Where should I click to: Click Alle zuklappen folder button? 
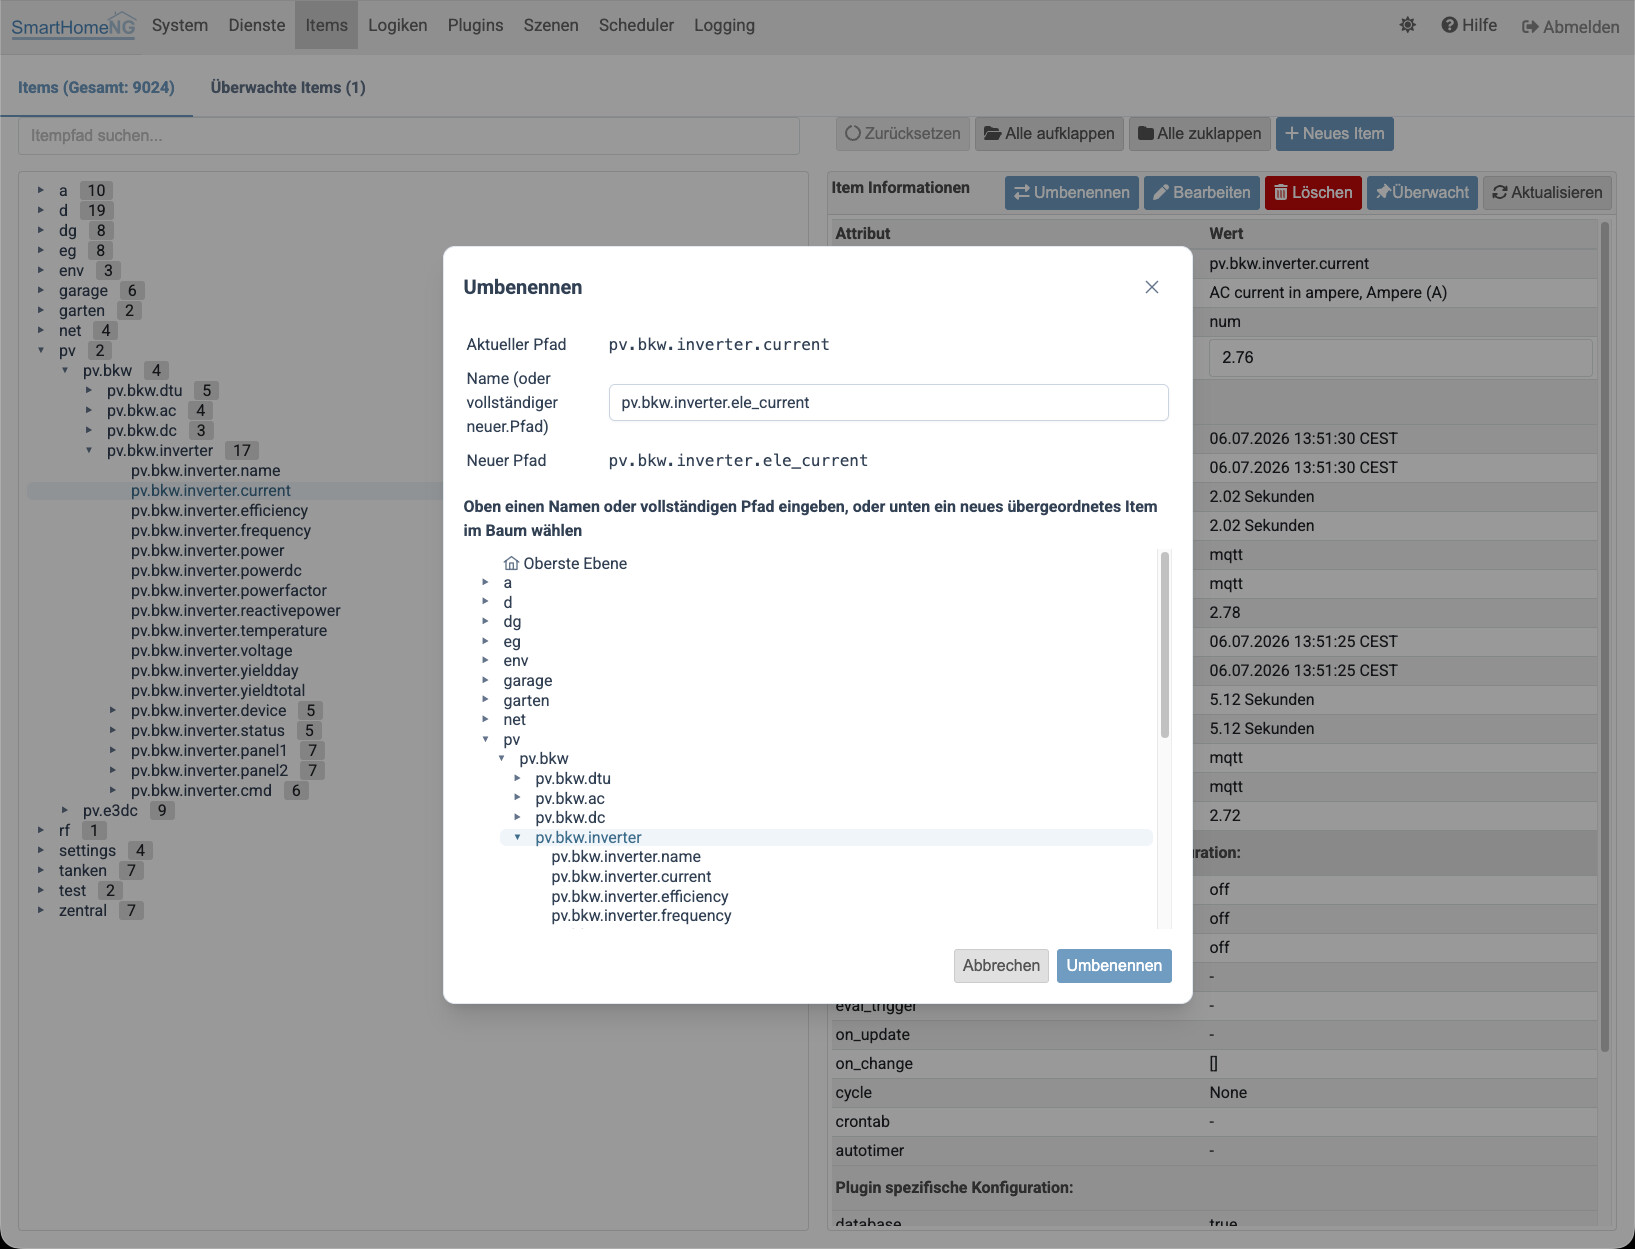[x=1200, y=133]
